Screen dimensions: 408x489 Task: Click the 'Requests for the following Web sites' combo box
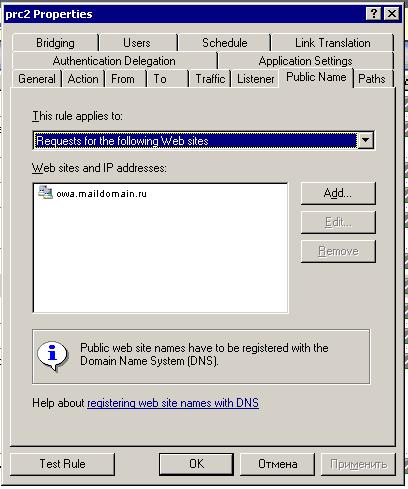(x=204, y=140)
